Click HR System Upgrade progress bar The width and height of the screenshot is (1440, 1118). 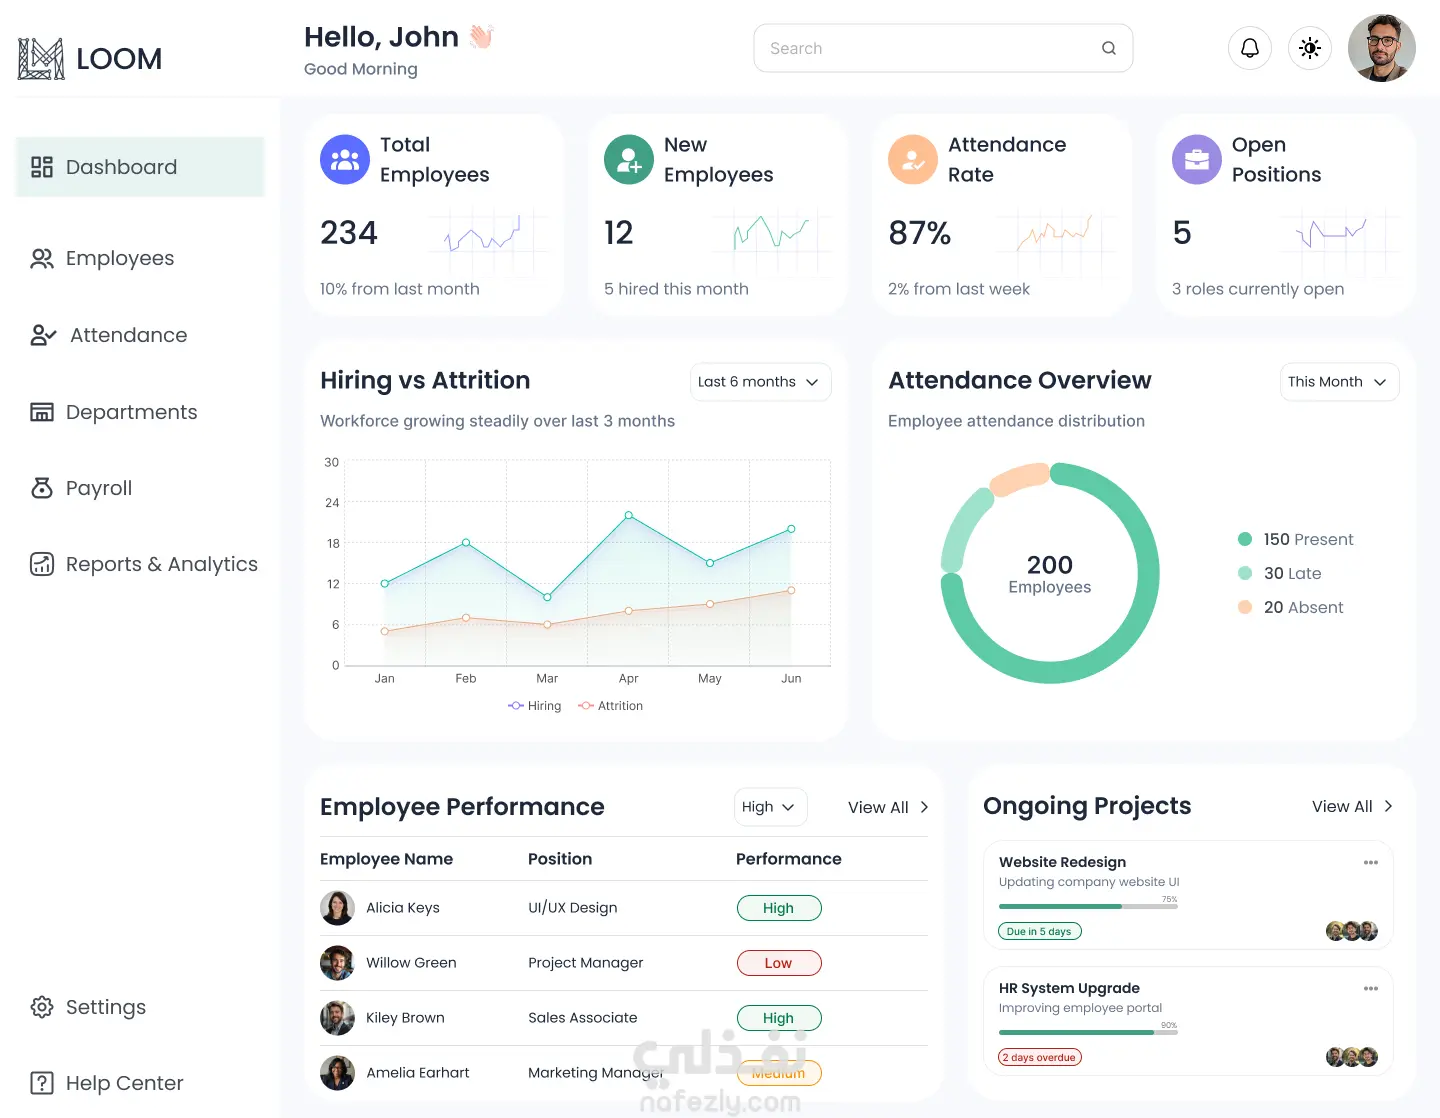click(1088, 1033)
